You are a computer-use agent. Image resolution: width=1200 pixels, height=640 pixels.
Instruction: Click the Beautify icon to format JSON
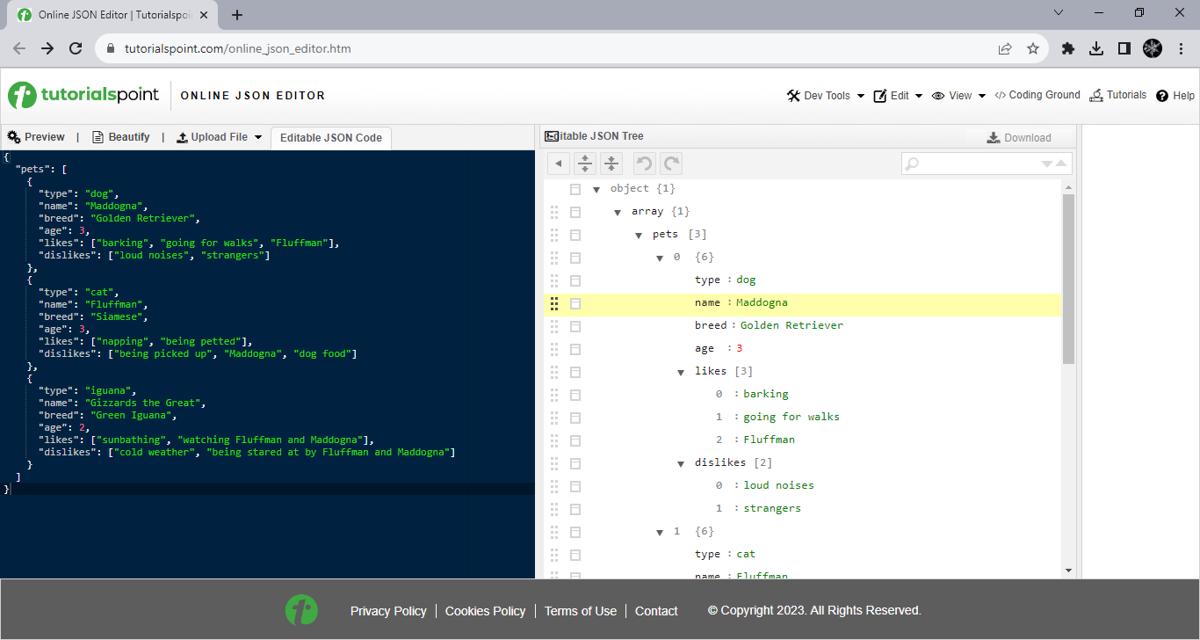[99, 136]
